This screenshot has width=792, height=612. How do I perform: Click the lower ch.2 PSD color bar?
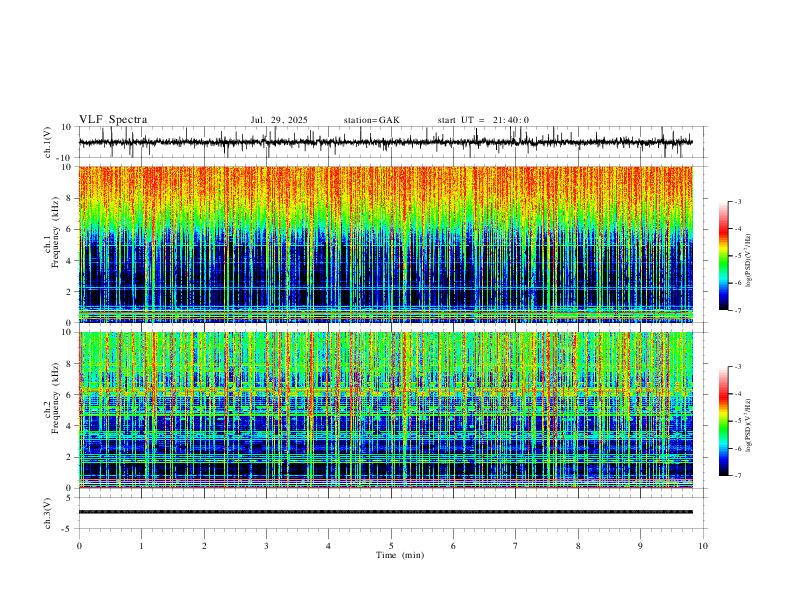click(723, 421)
